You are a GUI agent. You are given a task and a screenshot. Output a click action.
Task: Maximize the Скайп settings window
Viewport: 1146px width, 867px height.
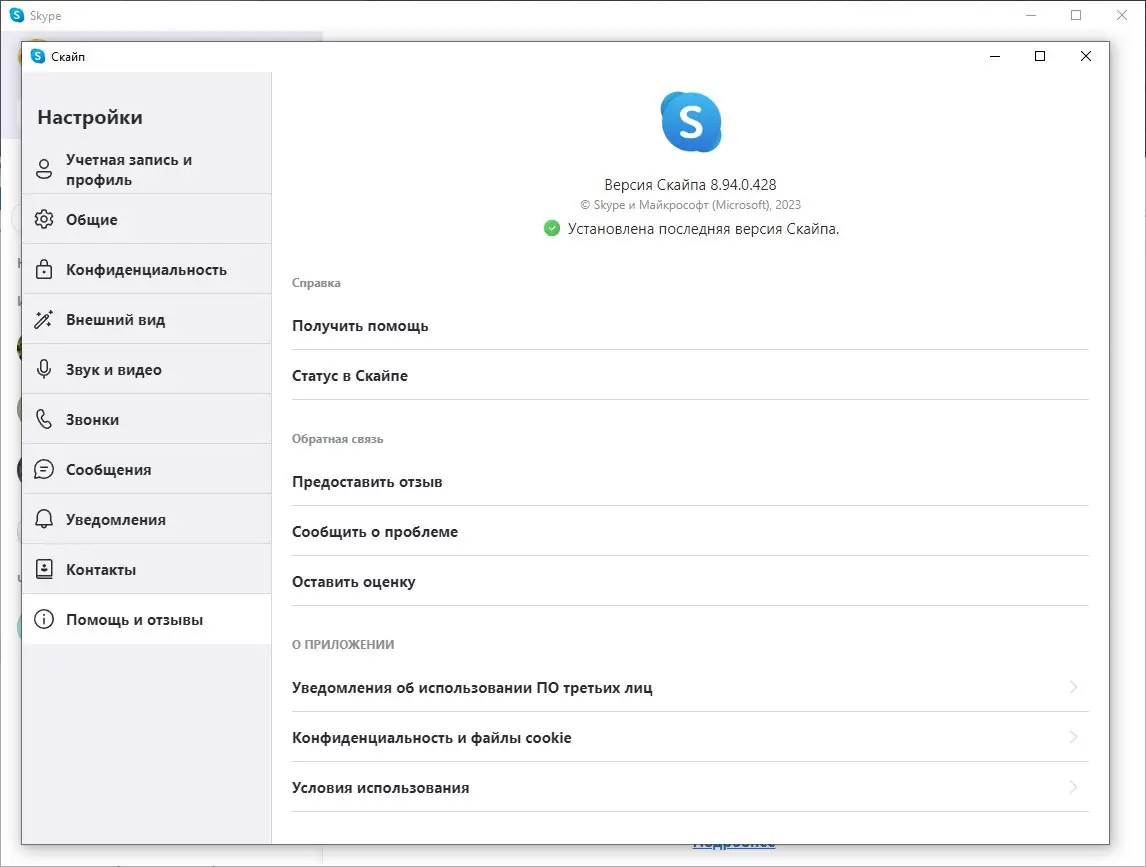tap(1040, 56)
